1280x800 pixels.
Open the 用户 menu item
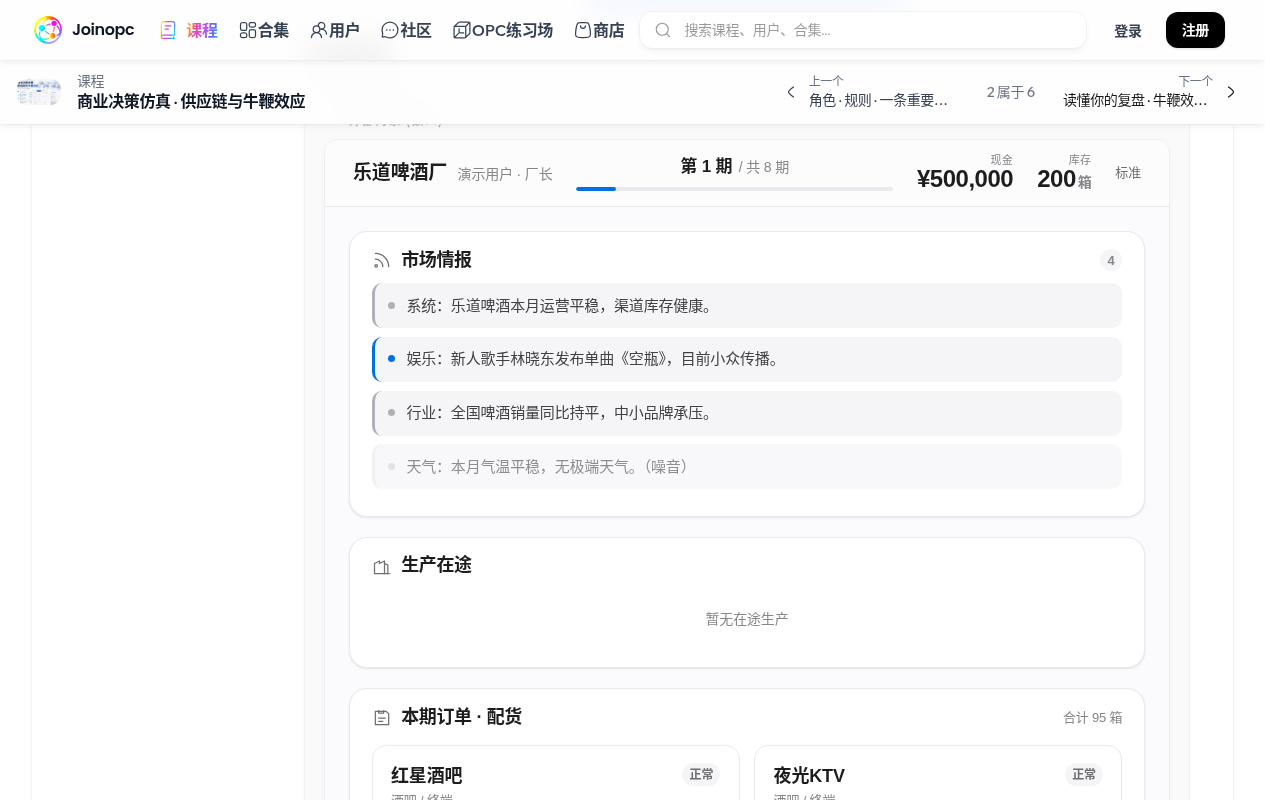[335, 30]
